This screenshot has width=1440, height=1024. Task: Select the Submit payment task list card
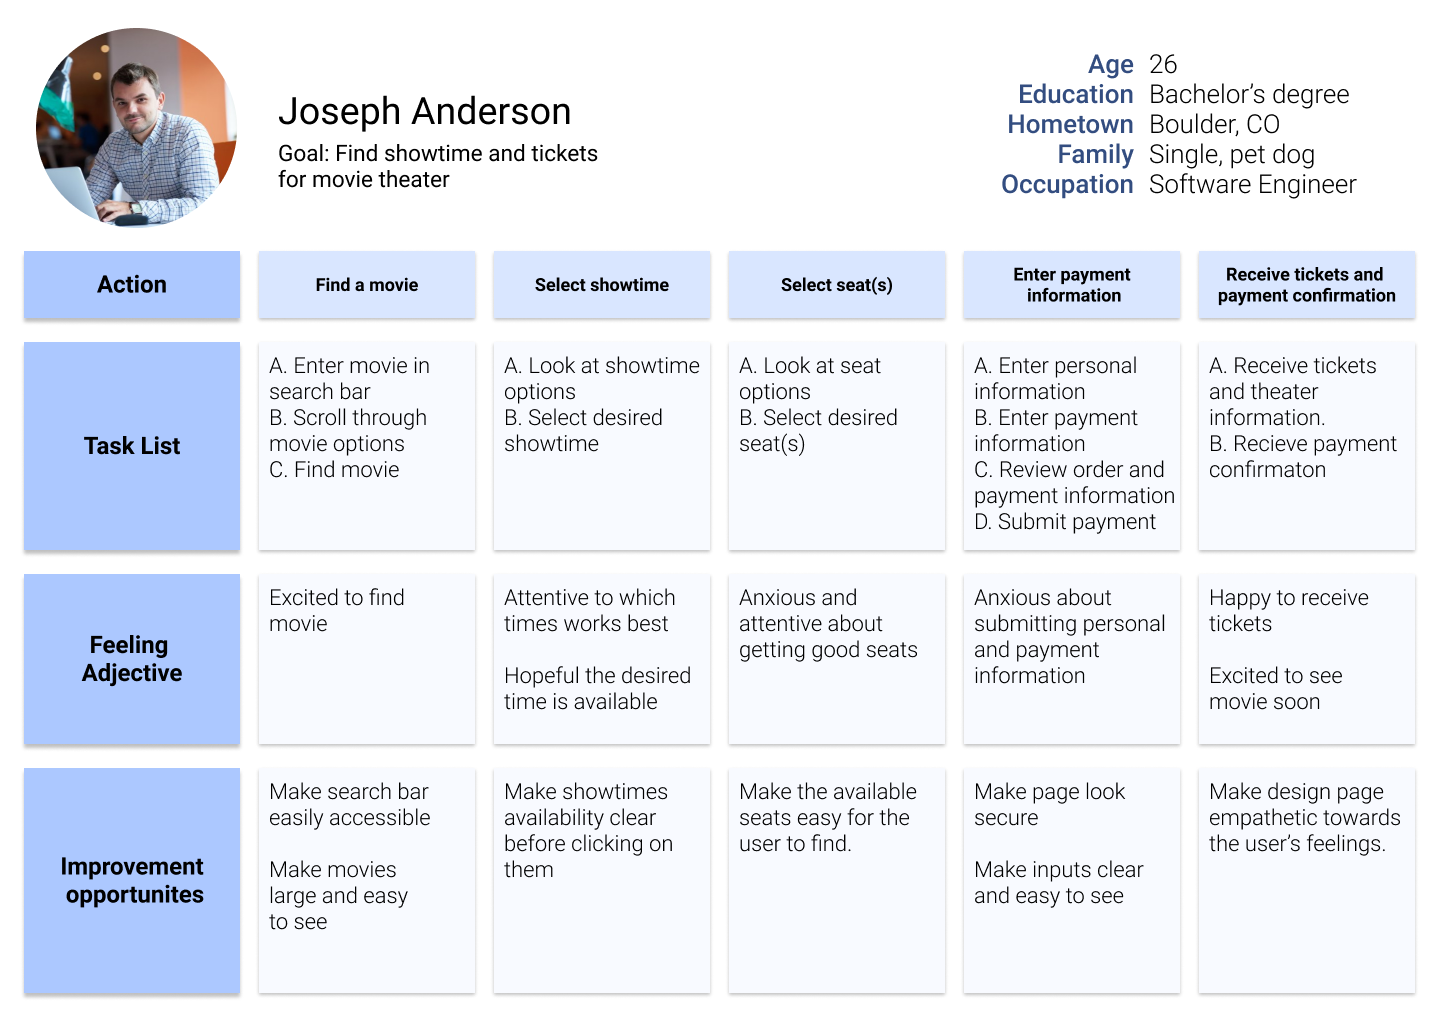click(x=1072, y=446)
